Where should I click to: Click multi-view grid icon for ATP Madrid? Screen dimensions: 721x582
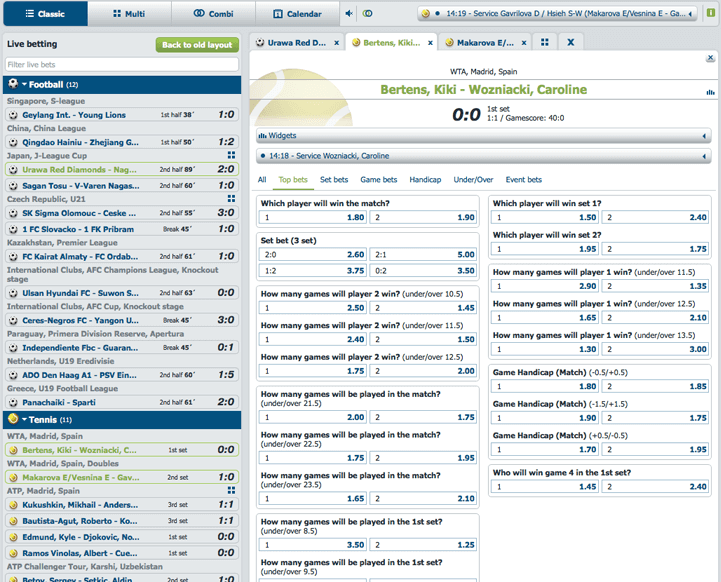(231, 491)
